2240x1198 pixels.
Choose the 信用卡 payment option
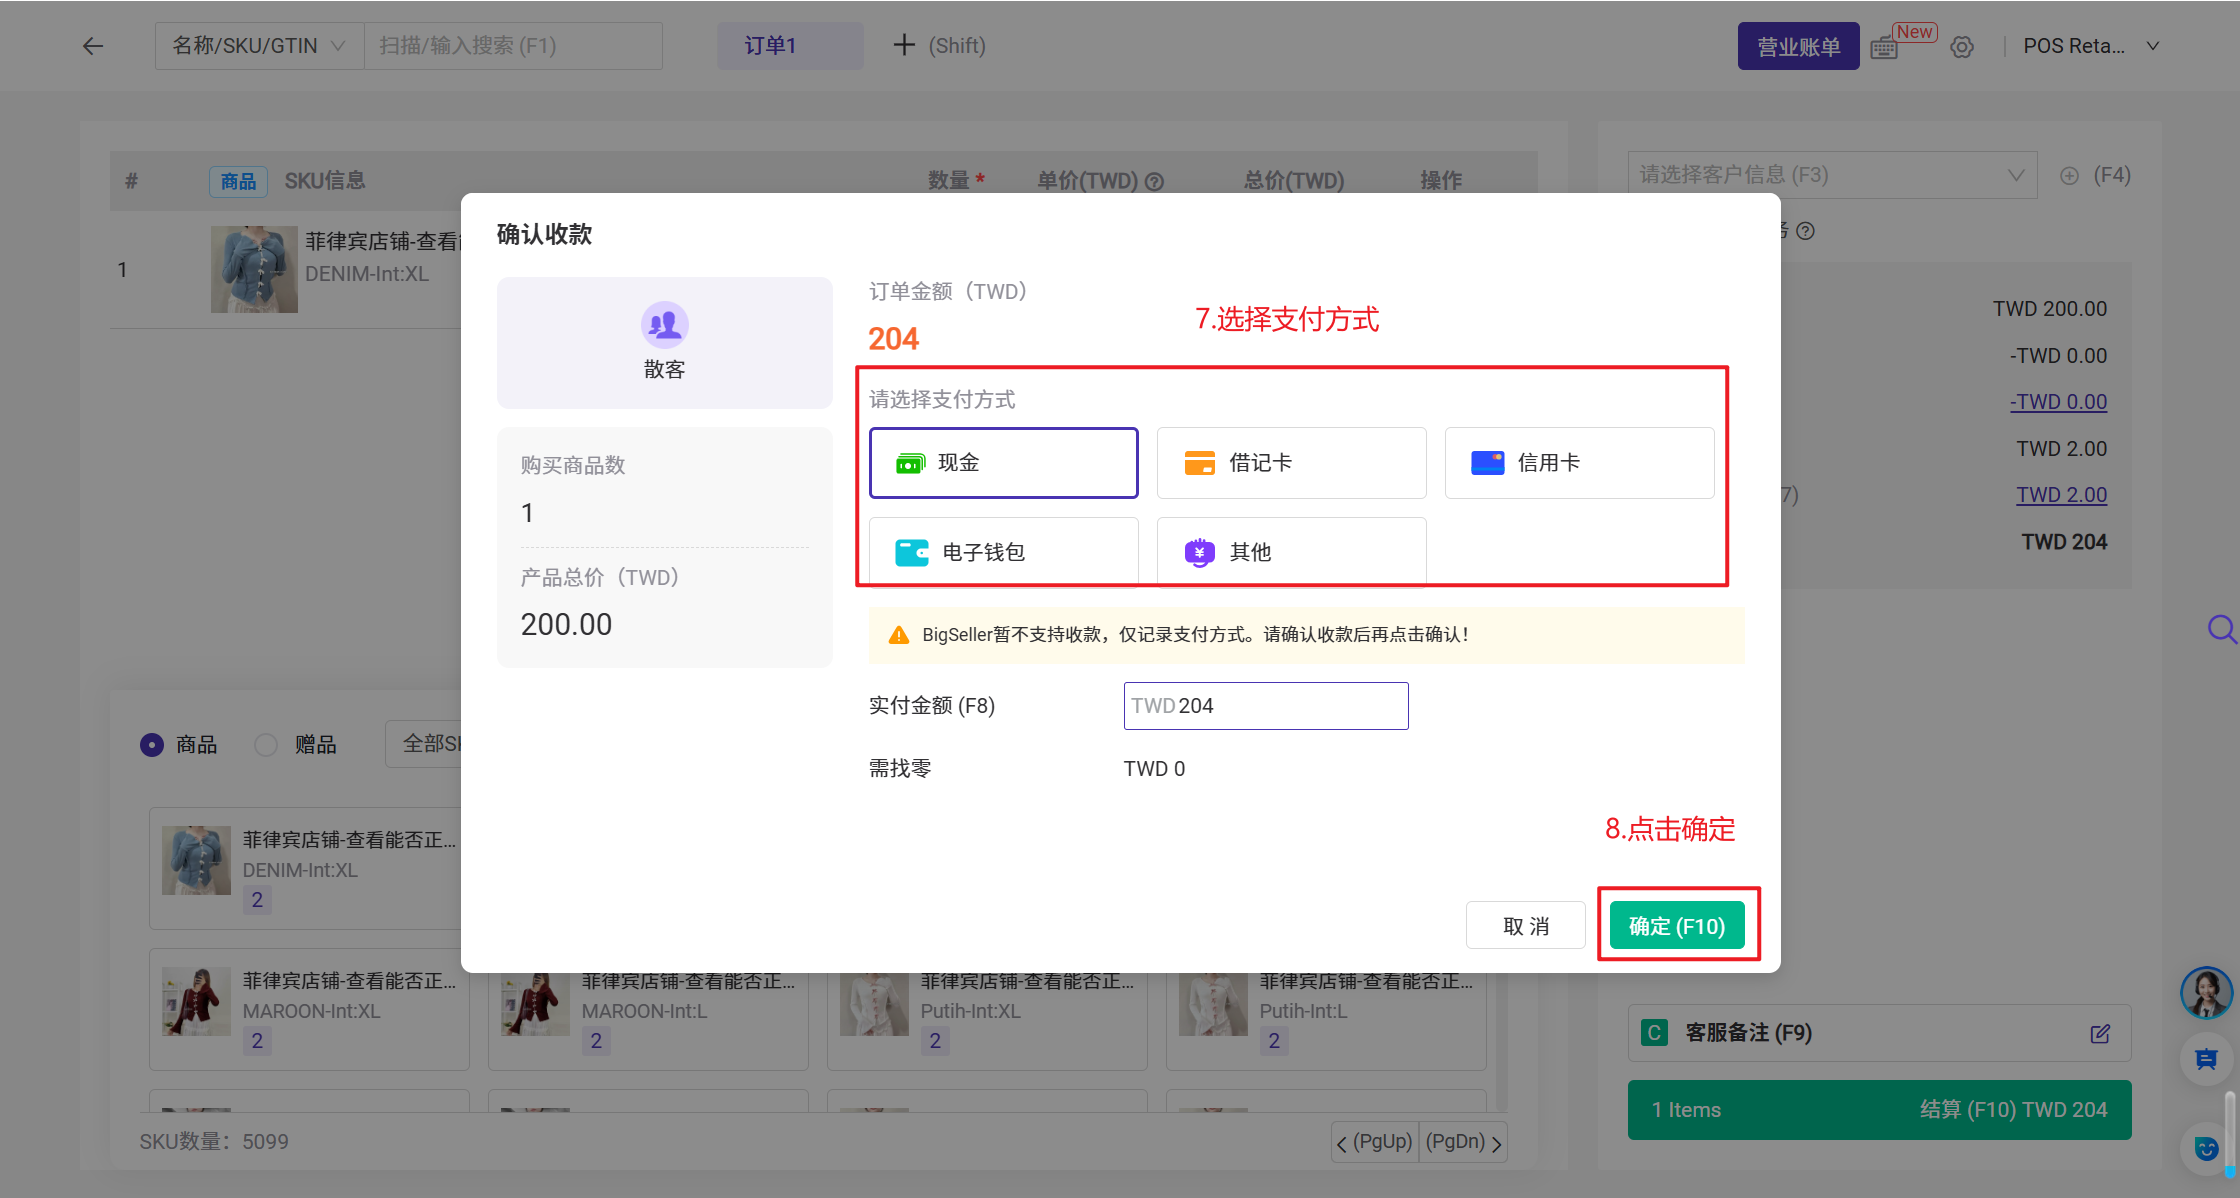1579,463
